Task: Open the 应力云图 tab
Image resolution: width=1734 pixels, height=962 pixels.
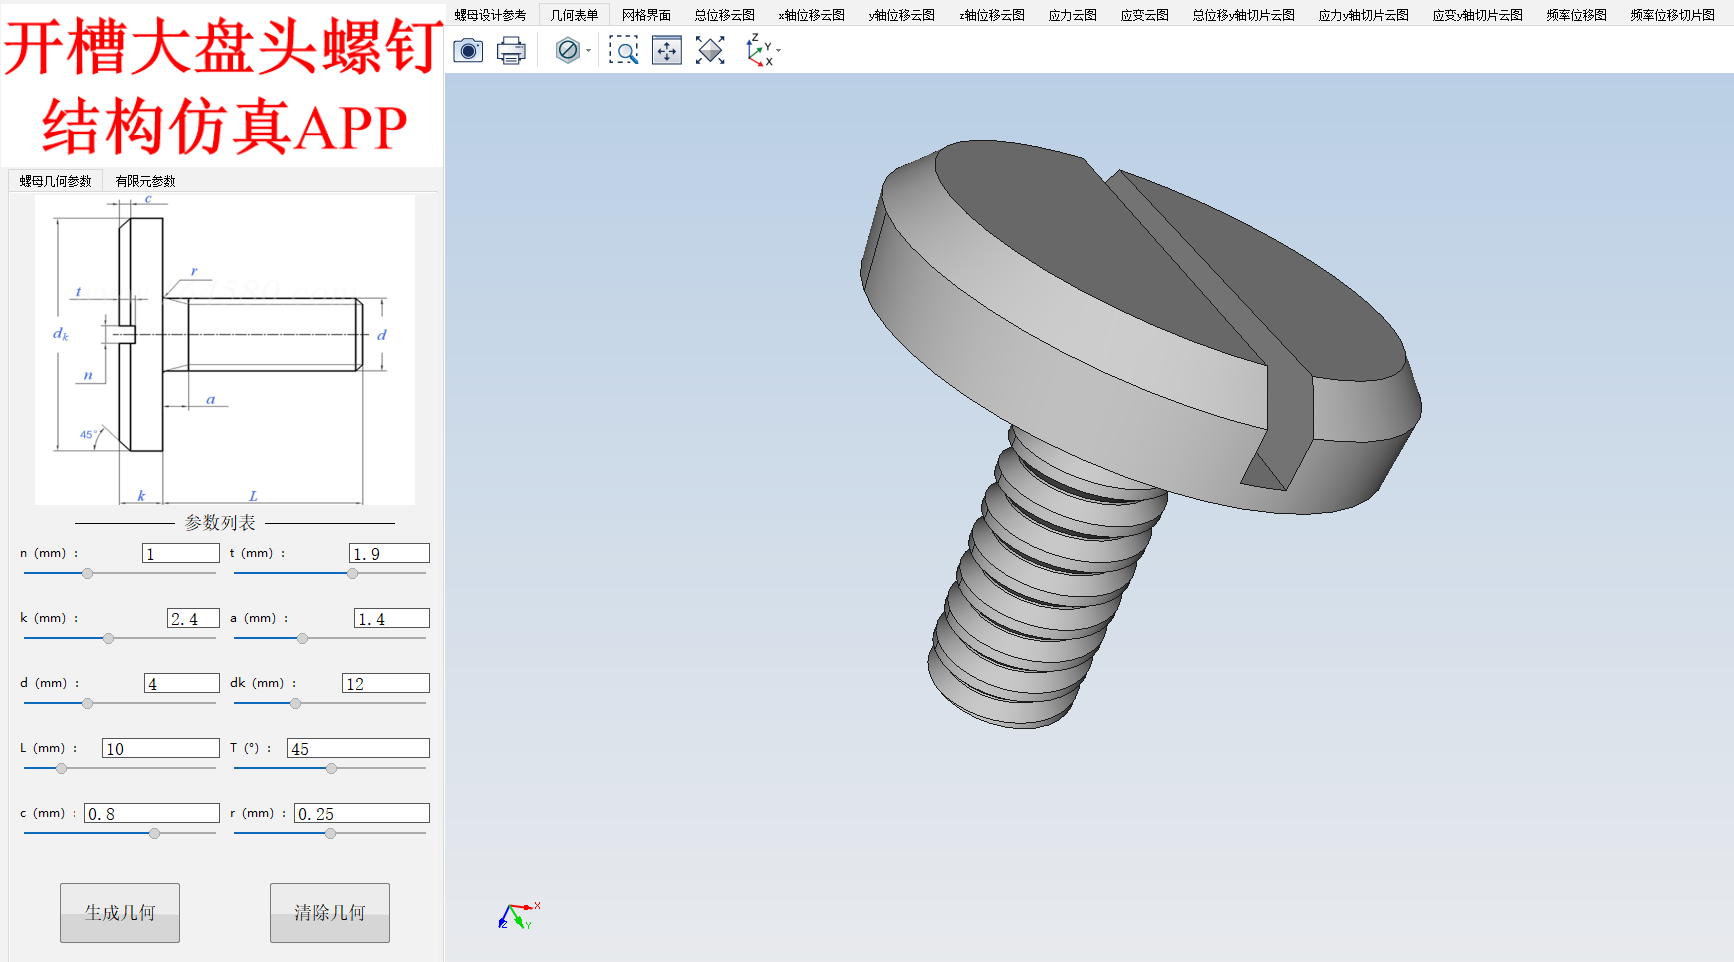Action: click(1073, 15)
